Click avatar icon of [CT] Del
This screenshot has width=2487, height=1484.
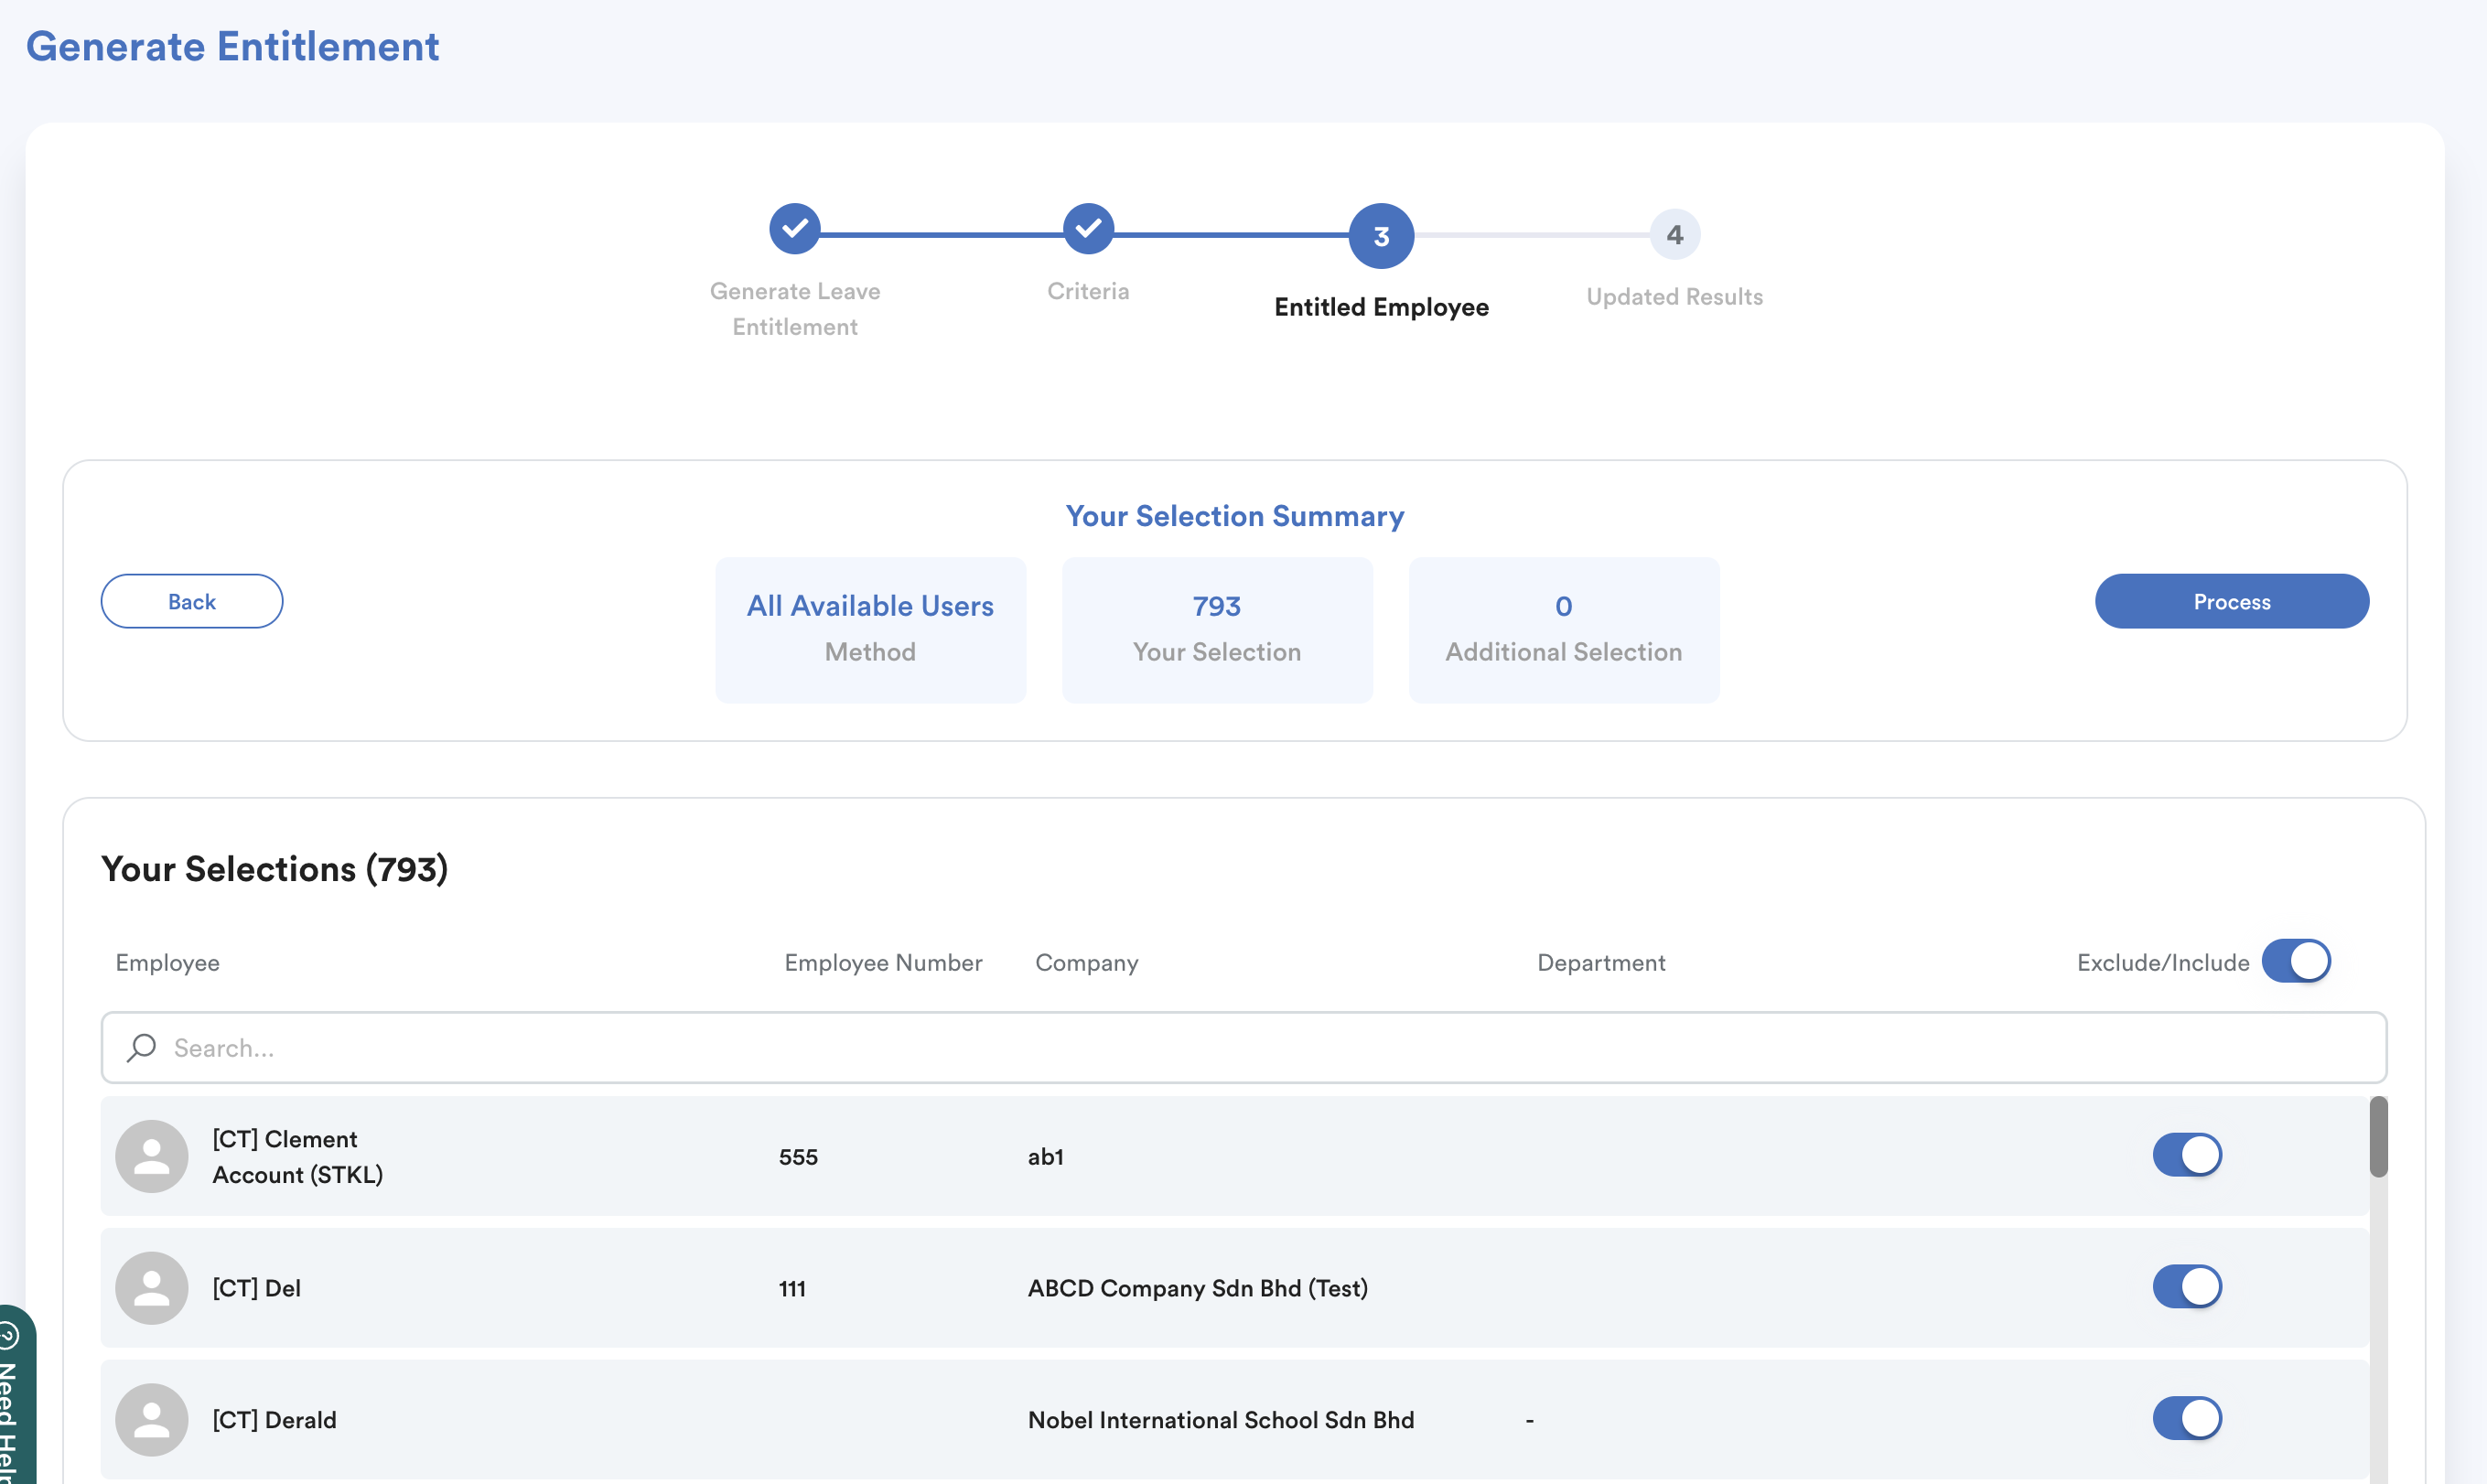pyautogui.click(x=152, y=1287)
